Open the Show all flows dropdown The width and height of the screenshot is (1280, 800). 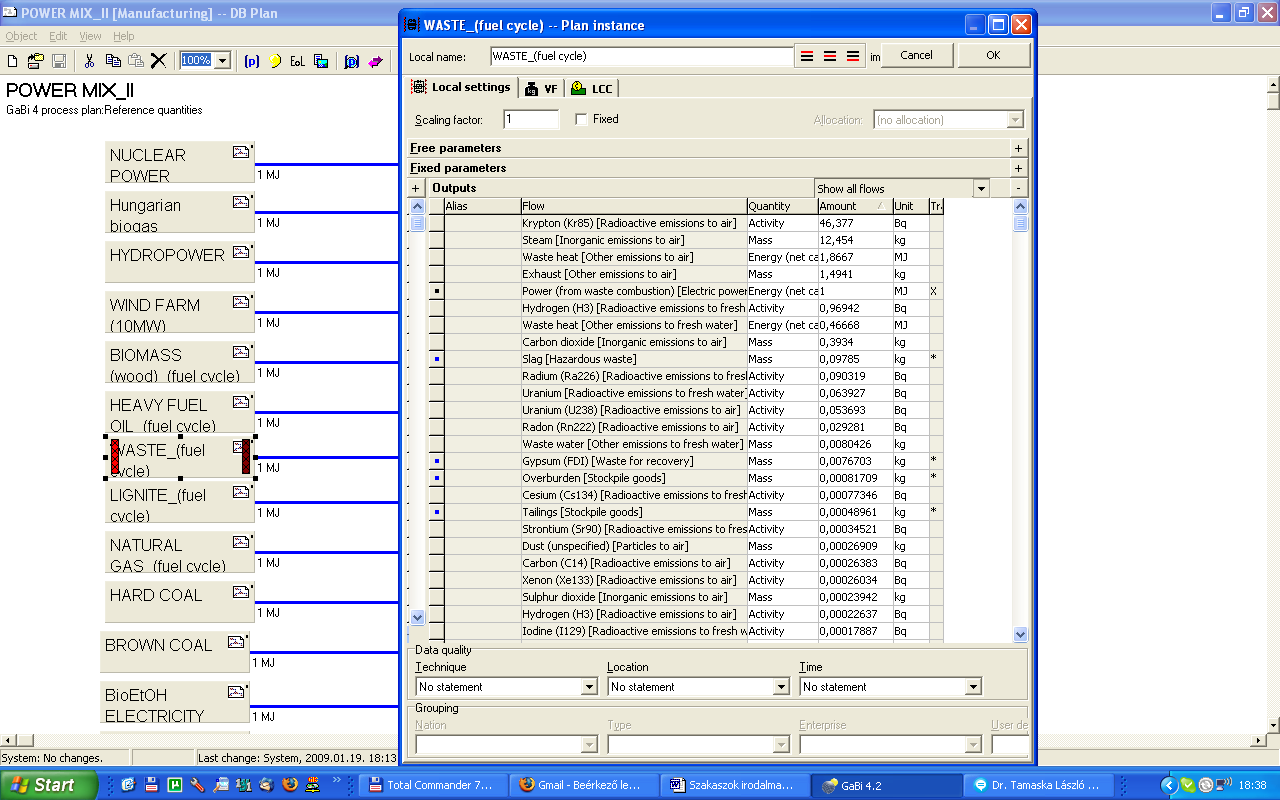(981, 189)
